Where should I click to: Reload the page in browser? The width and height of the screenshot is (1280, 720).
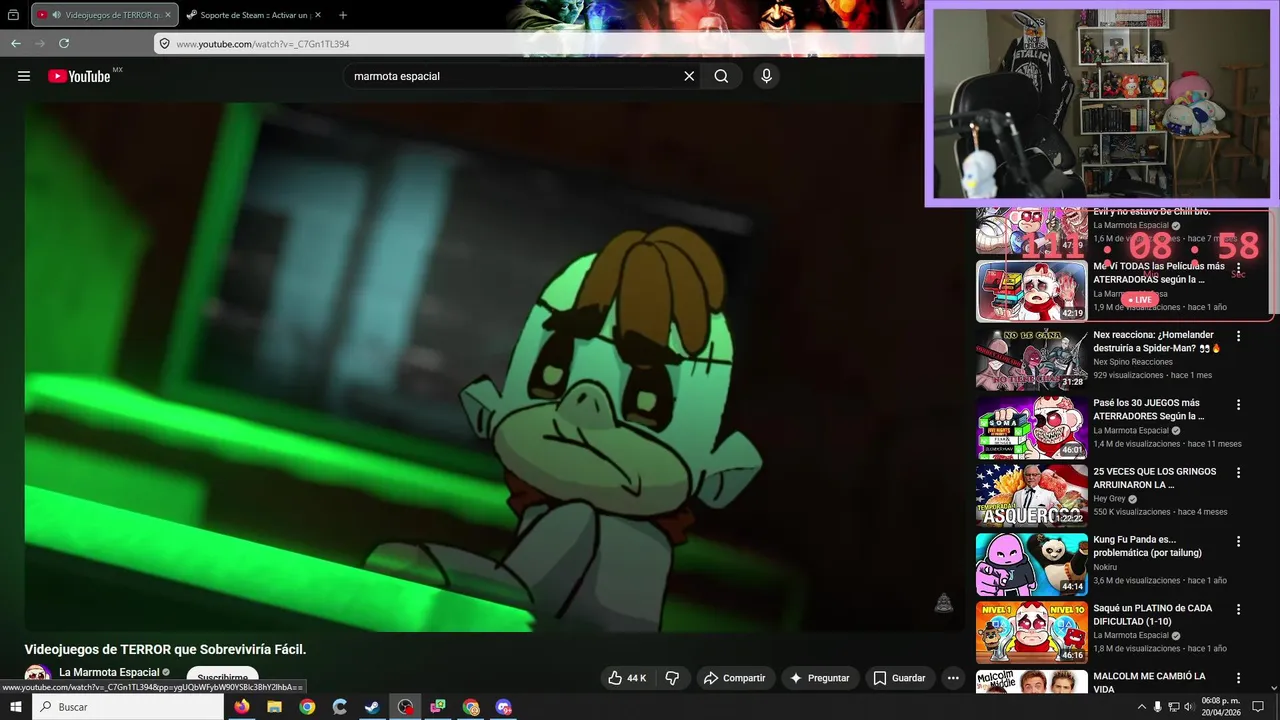click(x=64, y=43)
